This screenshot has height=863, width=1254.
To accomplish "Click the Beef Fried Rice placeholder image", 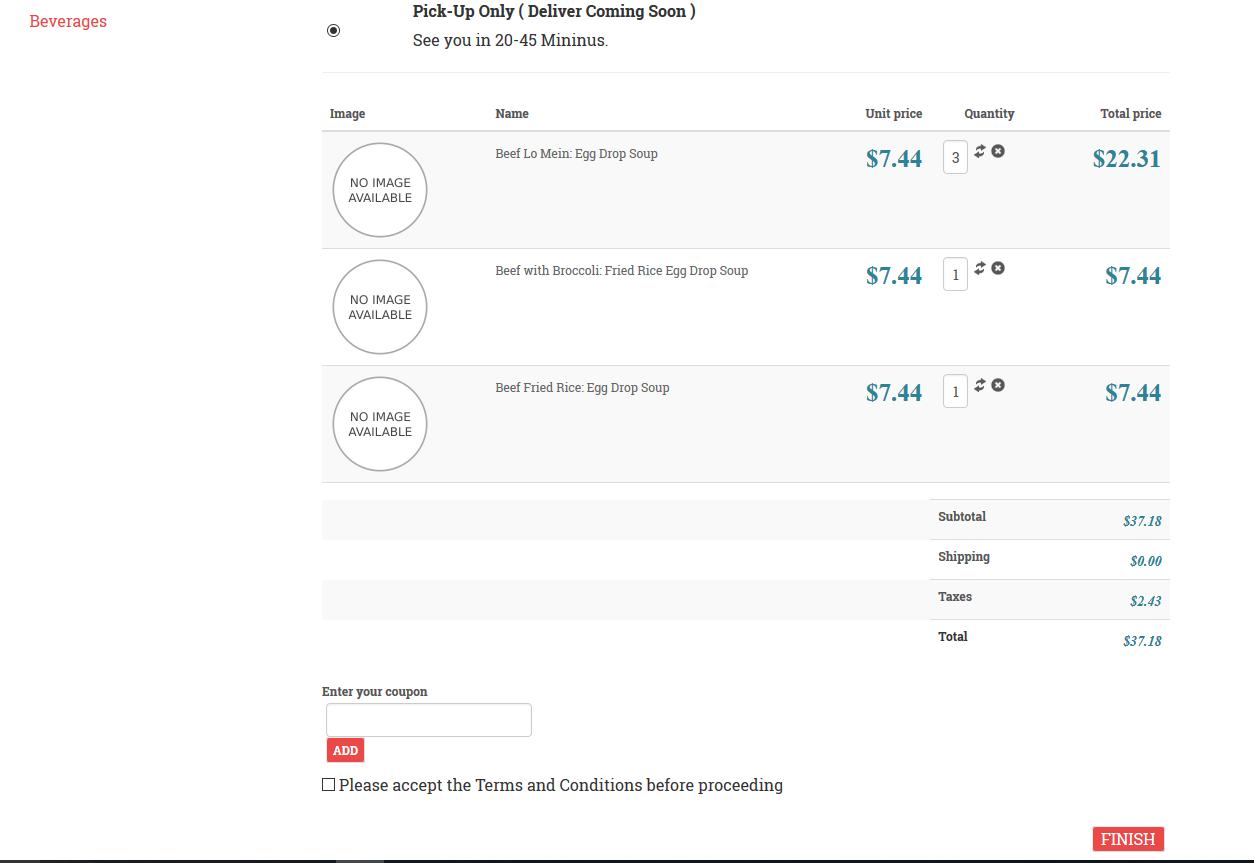I will (380, 424).
